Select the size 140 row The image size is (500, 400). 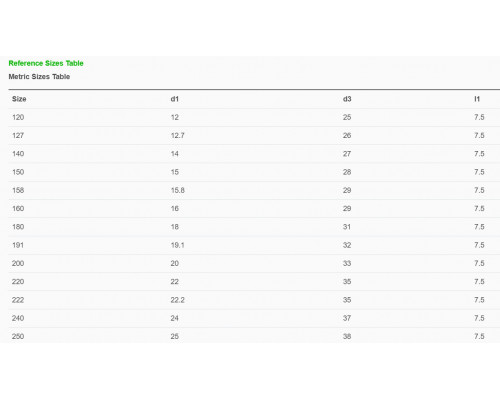(x=254, y=154)
